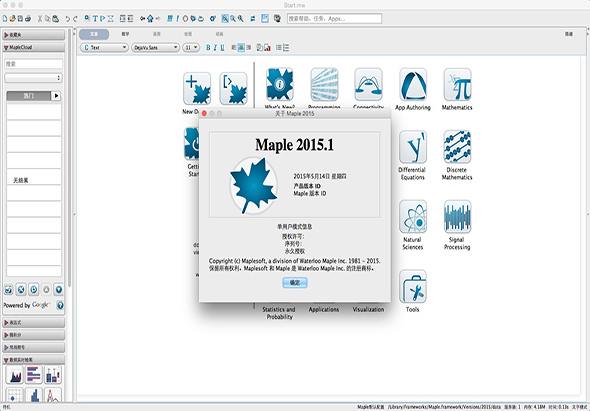Viewport: 590px width, 411px height.
Task: Click the confirm button in About Maple dialog
Action: point(295,283)
